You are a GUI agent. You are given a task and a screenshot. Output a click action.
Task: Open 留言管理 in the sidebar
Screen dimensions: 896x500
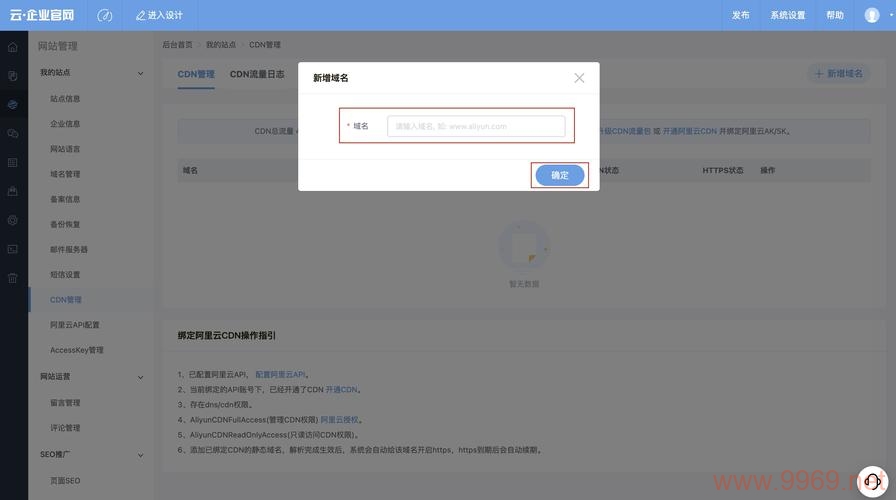pyautogui.click(x=65, y=403)
